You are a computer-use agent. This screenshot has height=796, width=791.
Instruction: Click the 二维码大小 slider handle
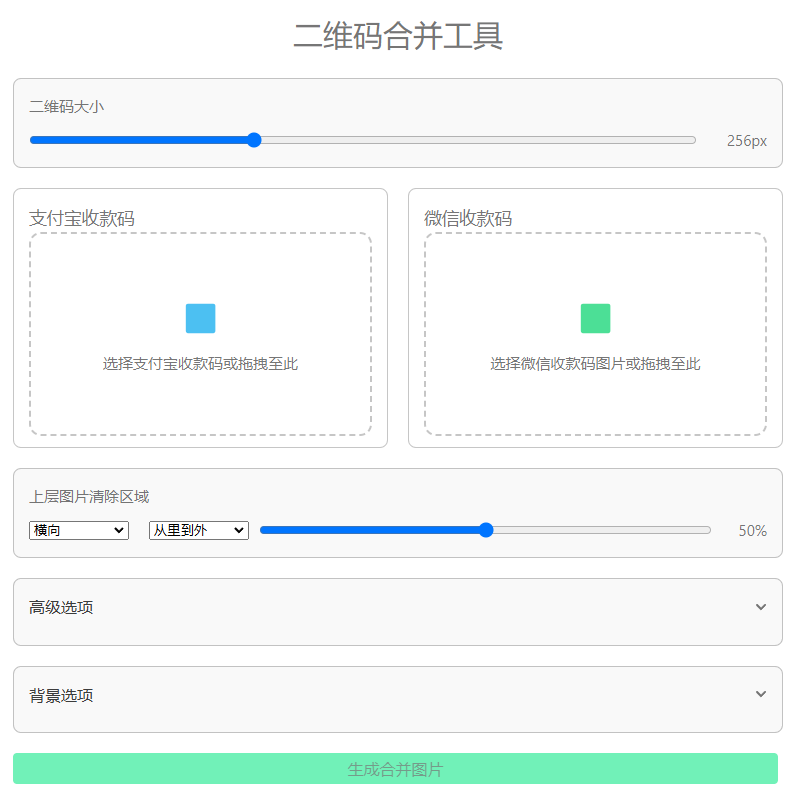click(254, 140)
